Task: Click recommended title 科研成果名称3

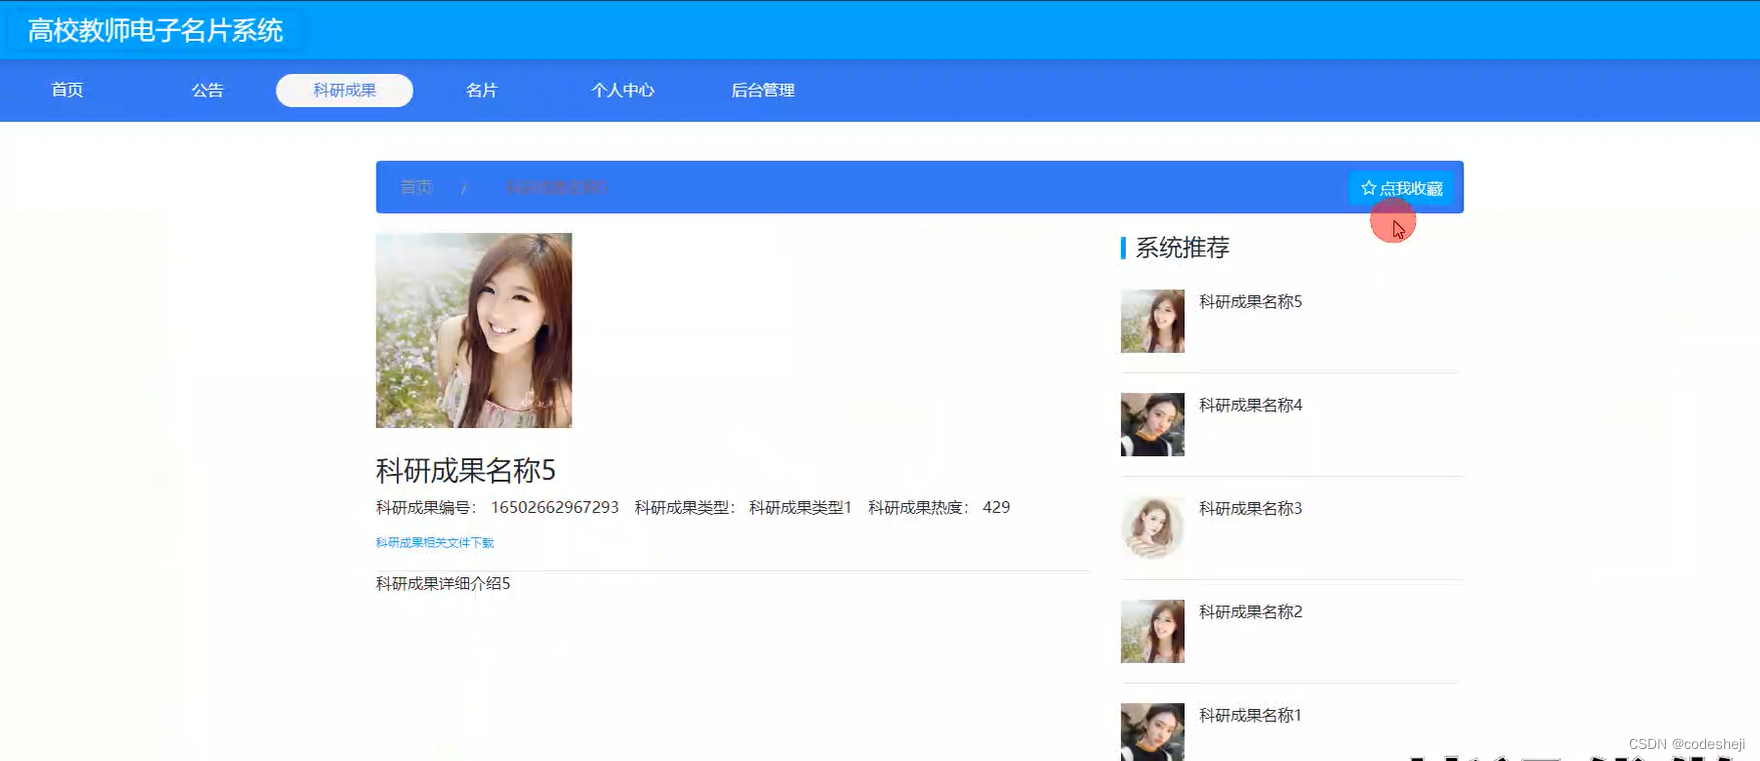Action: pyautogui.click(x=1251, y=509)
